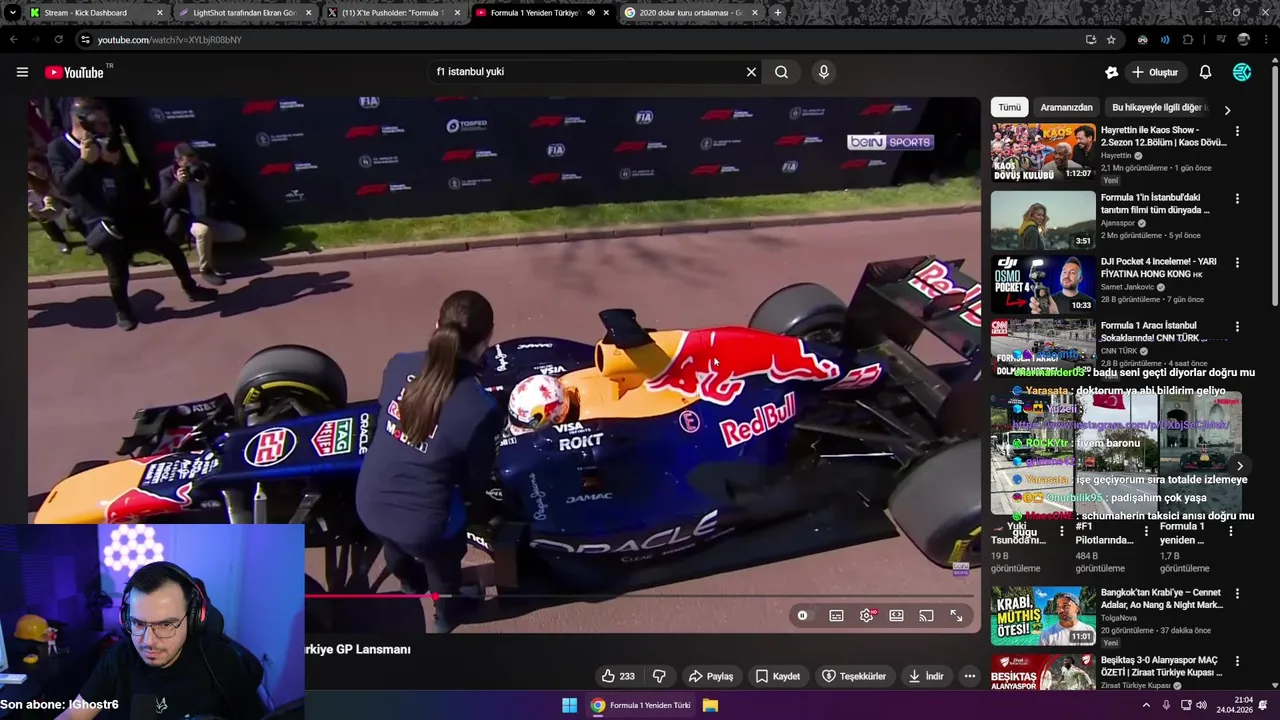Viewport: 1280px width, 720px height.
Task: Dislike the video
Action: click(659, 676)
